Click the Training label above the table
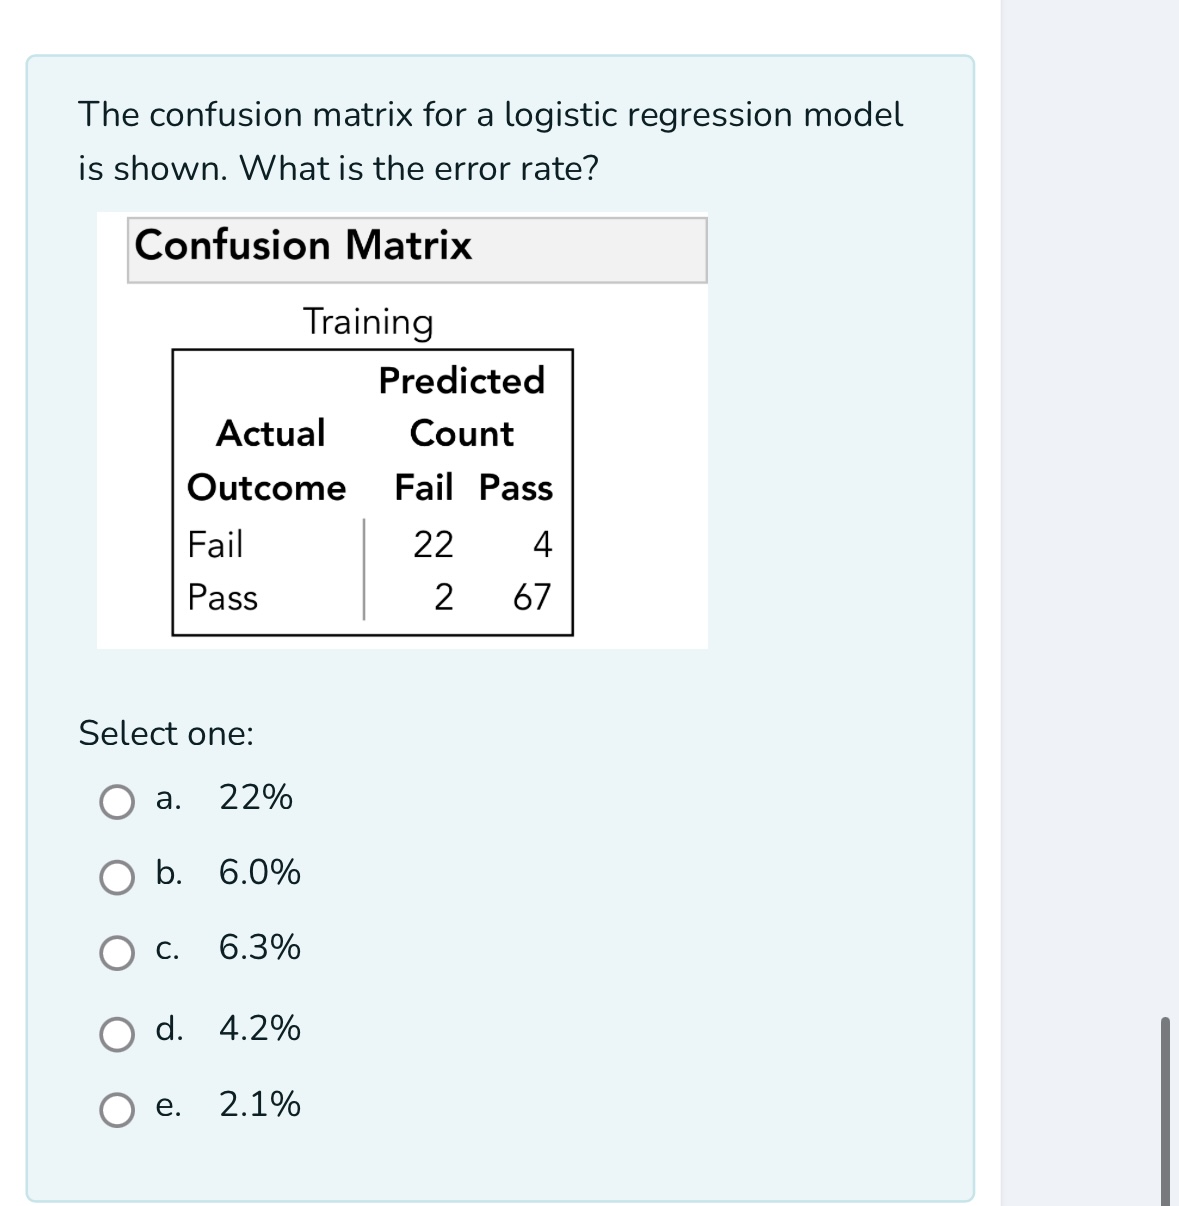The height and width of the screenshot is (1206, 1179). click(367, 322)
